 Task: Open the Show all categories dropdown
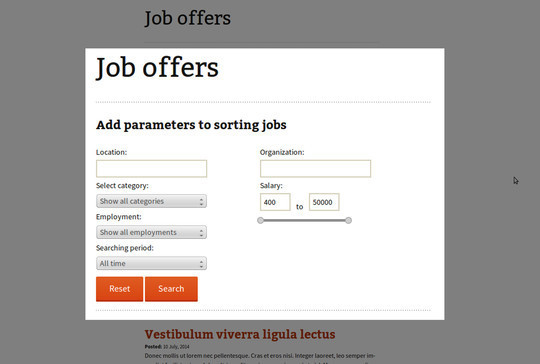[151, 201]
